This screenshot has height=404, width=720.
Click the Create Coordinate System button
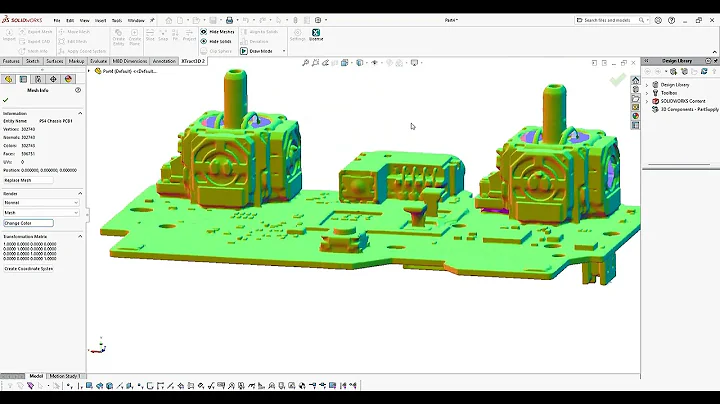[28, 269]
